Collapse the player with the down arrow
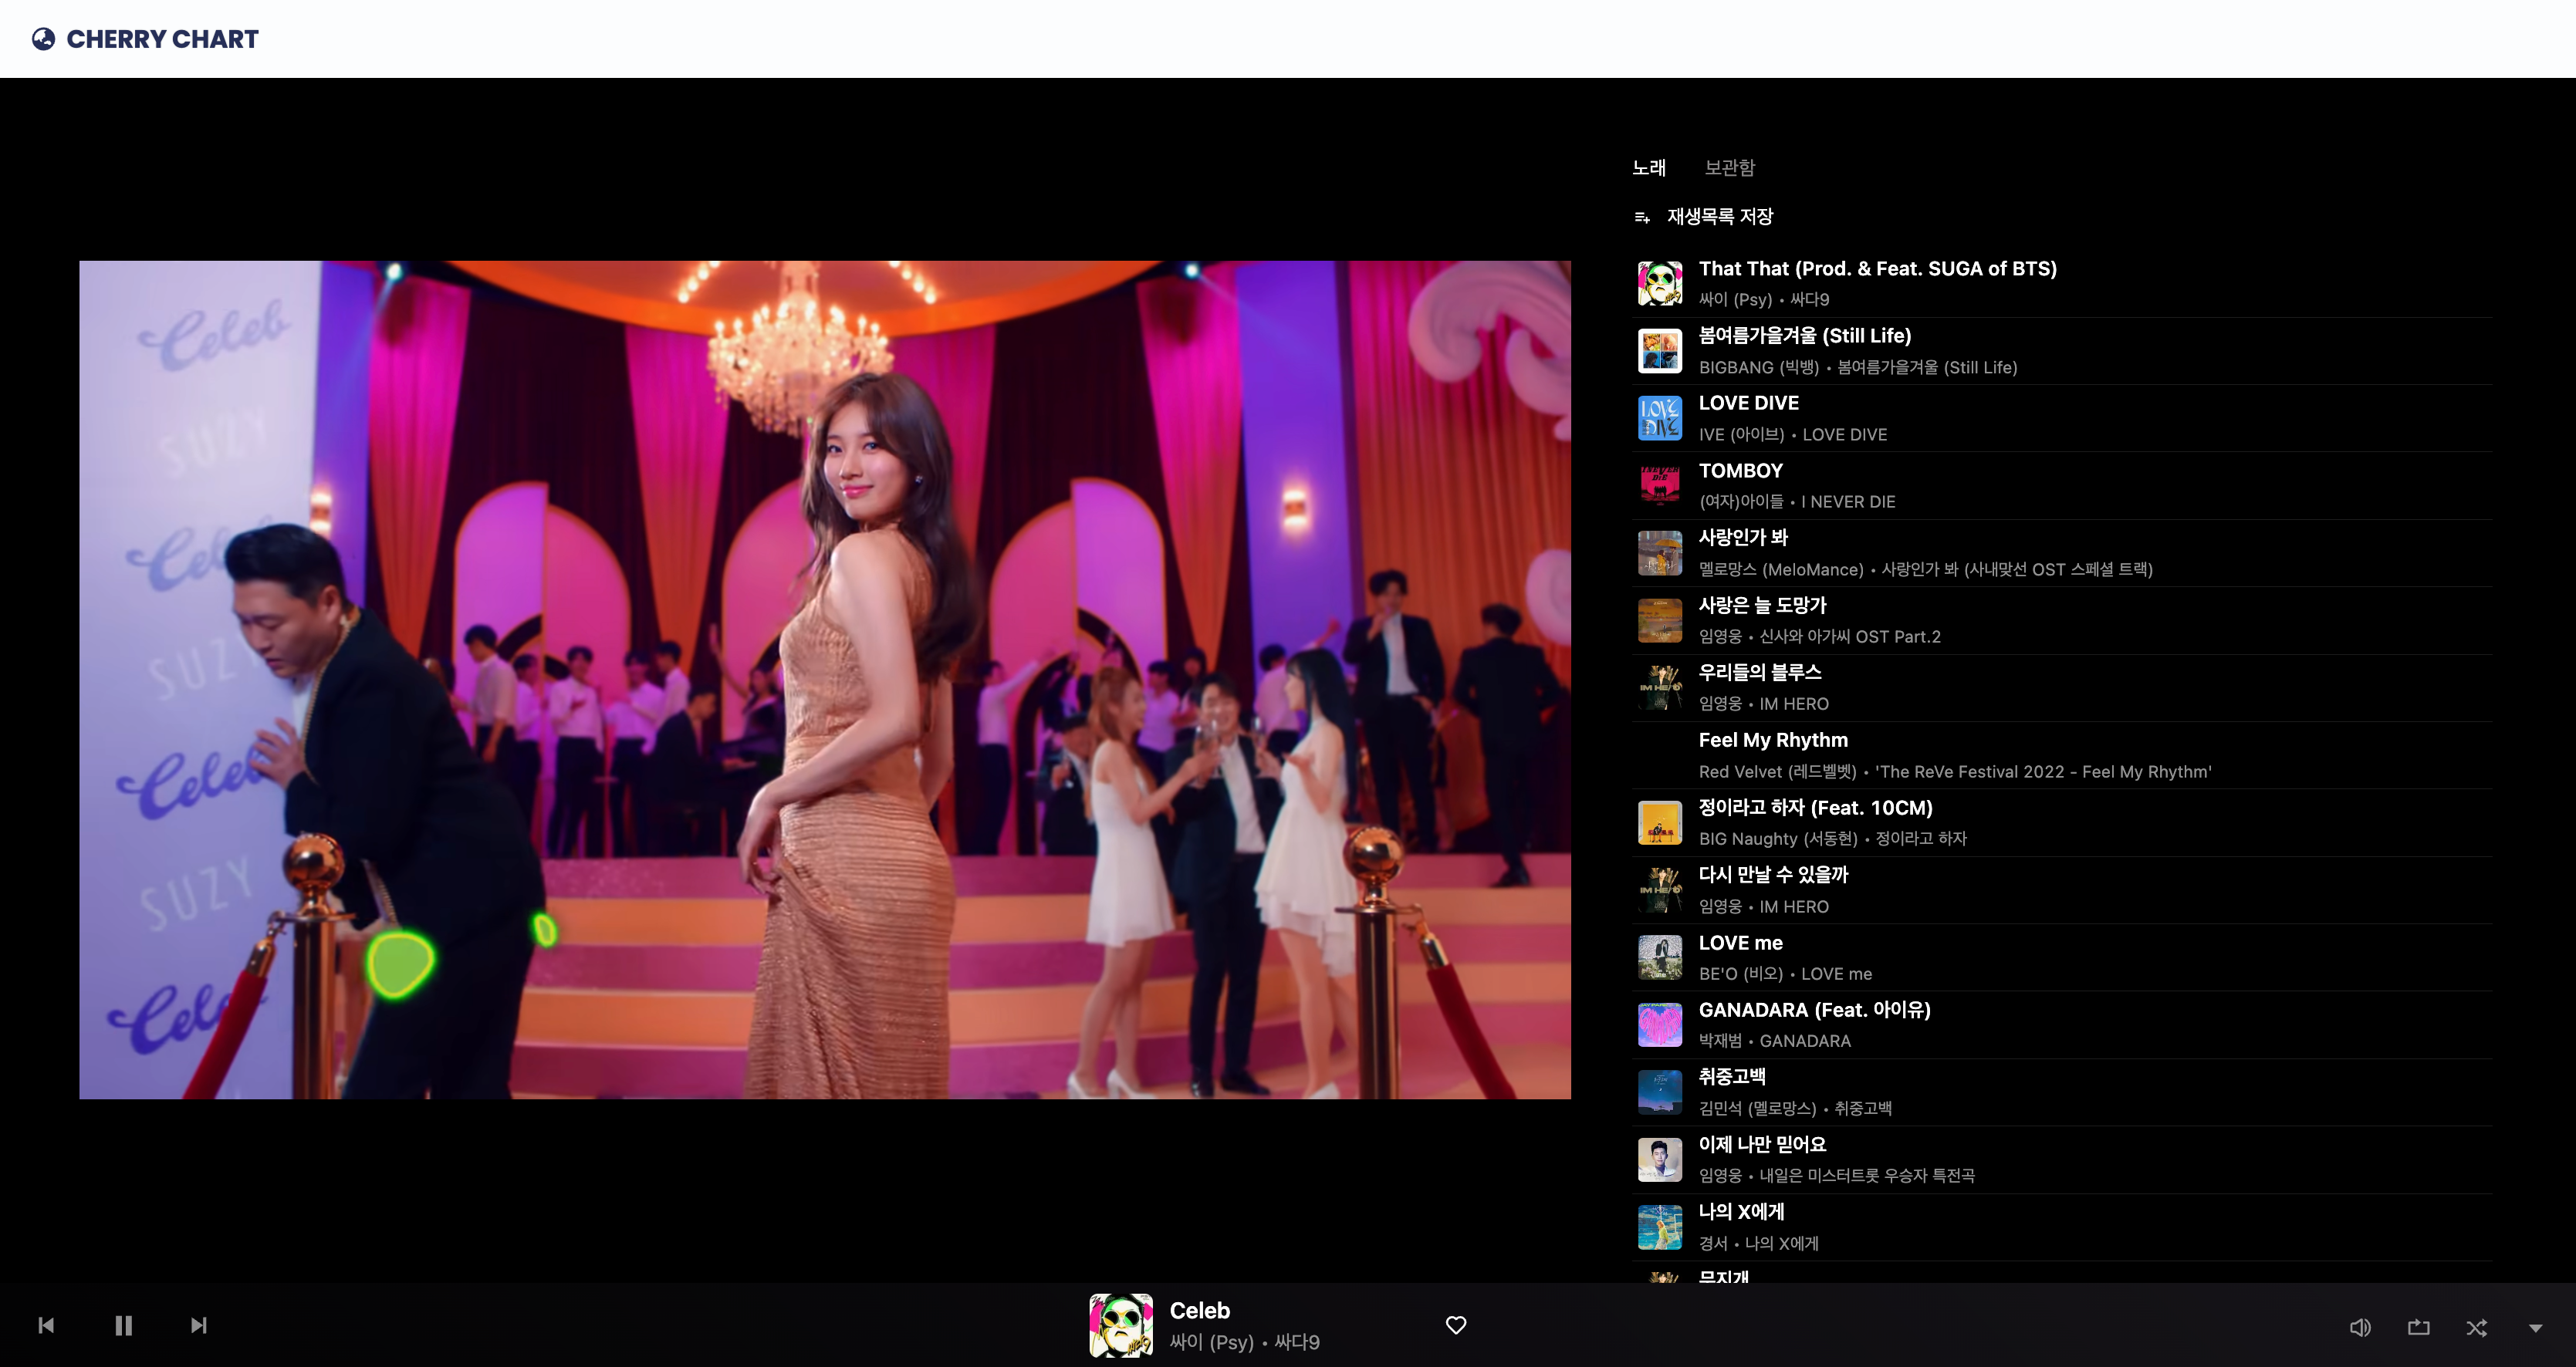The width and height of the screenshot is (2576, 1367). pos(2535,1328)
